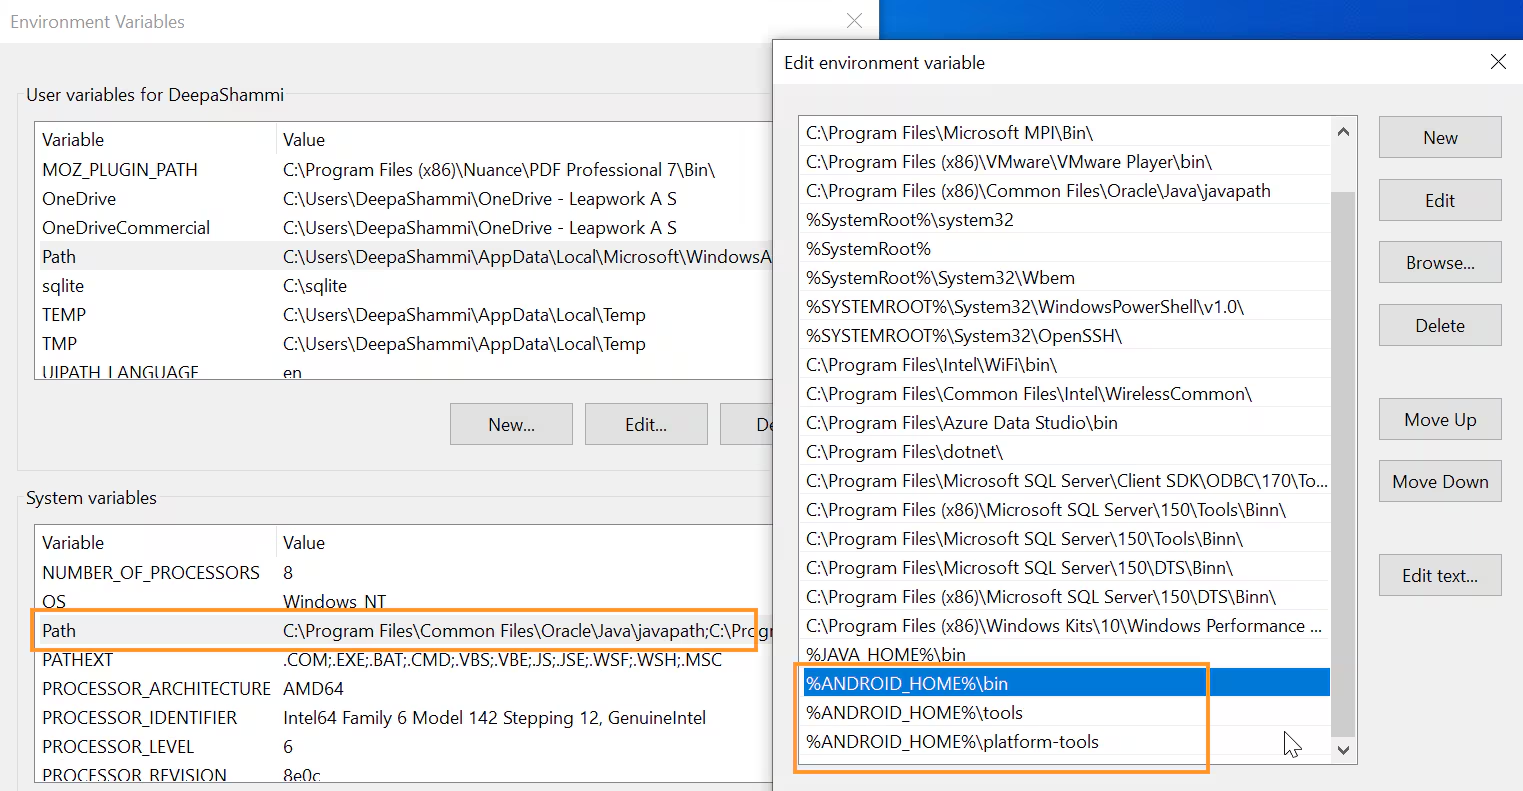Select the %JAVA_HOME%\bin path entry
Screen dimensions: 1523x791
(x=886, y=655)
